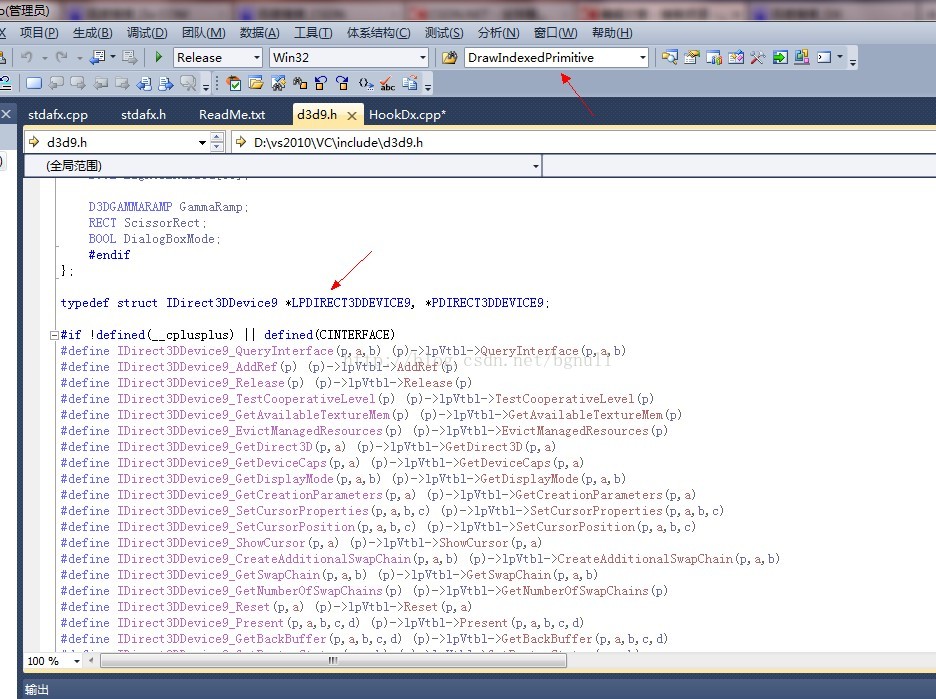Open the 帮助(H) menu
This screenshot has height=699, width=936.
612,33
